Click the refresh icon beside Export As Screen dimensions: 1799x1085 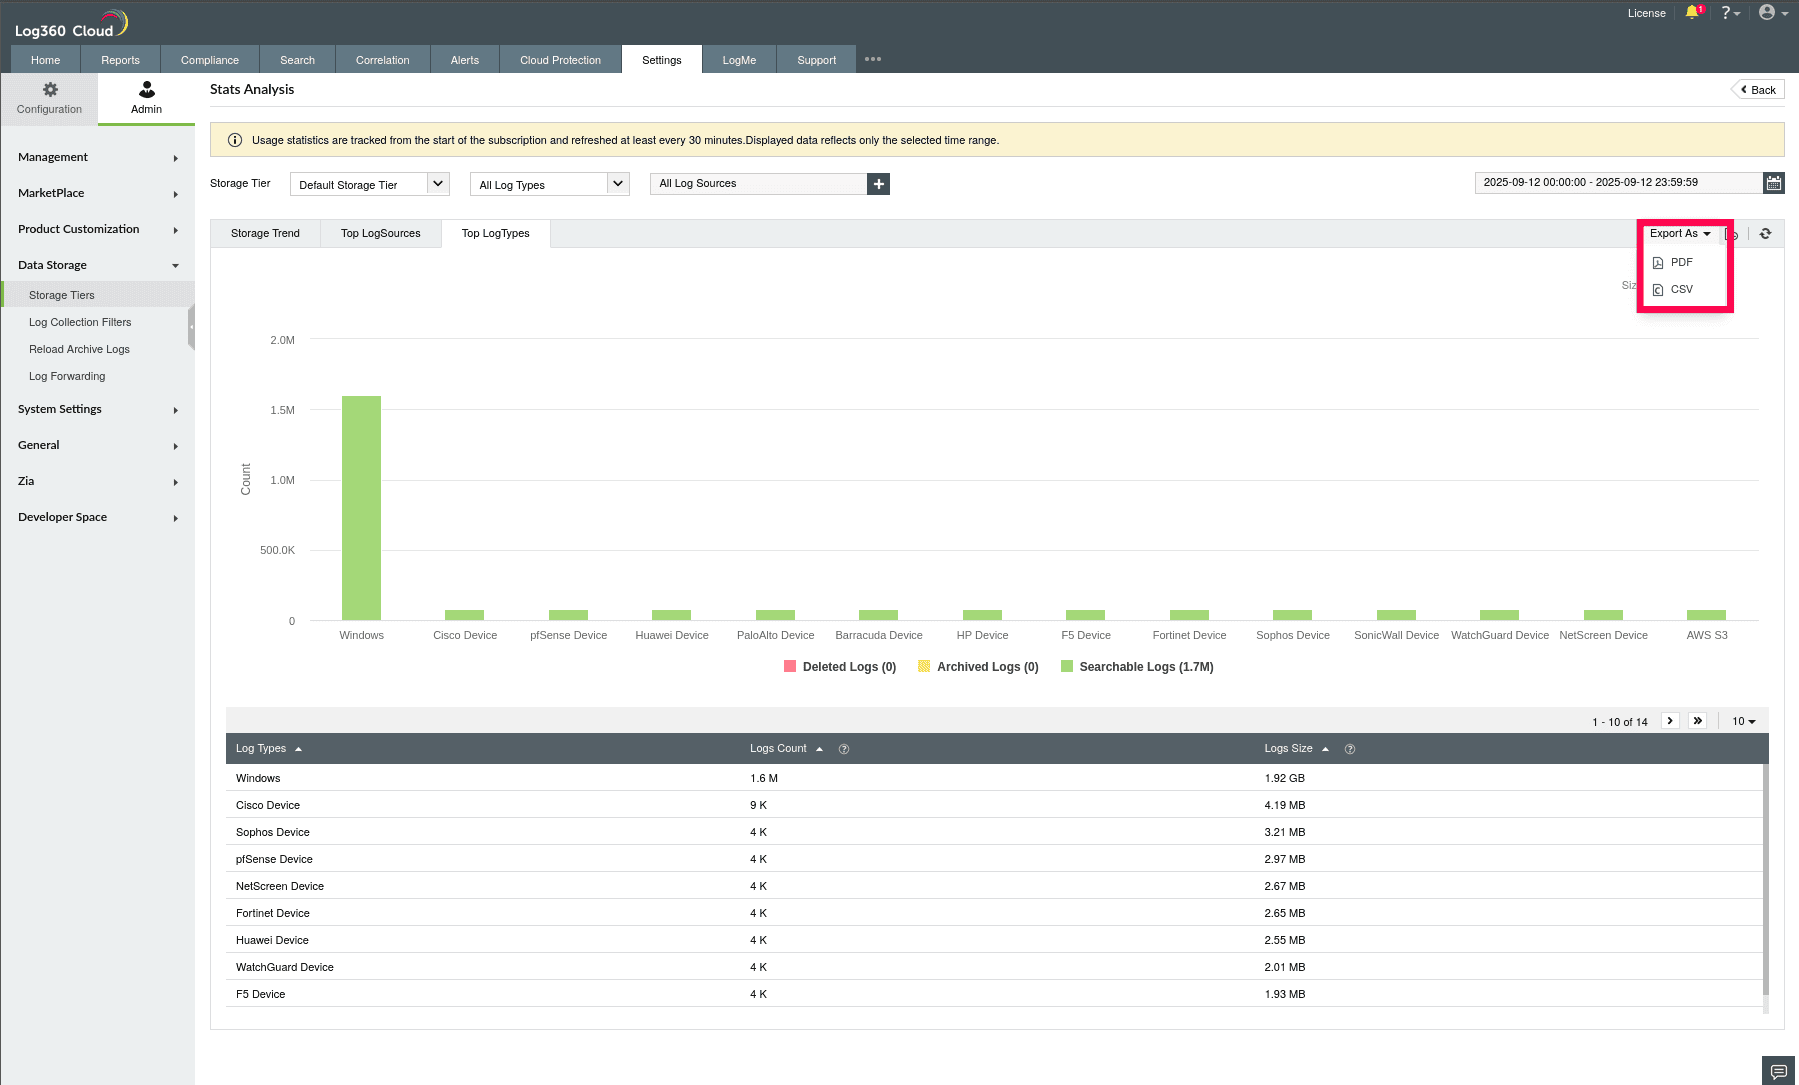tap(1765, 234)
